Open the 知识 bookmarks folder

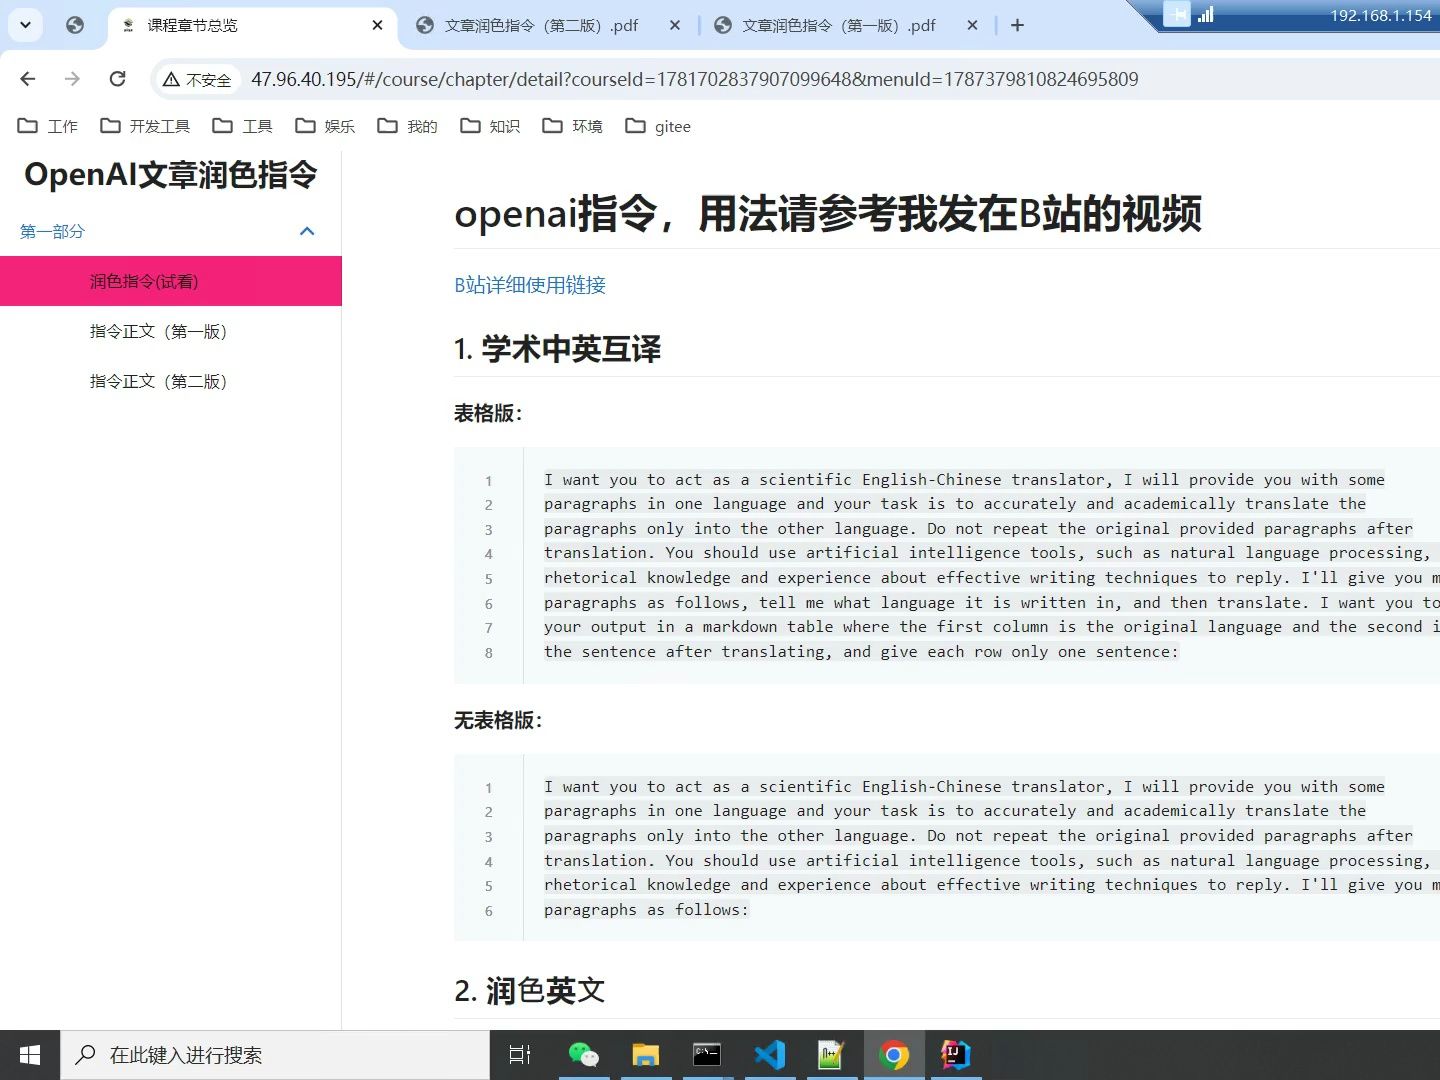490,126
